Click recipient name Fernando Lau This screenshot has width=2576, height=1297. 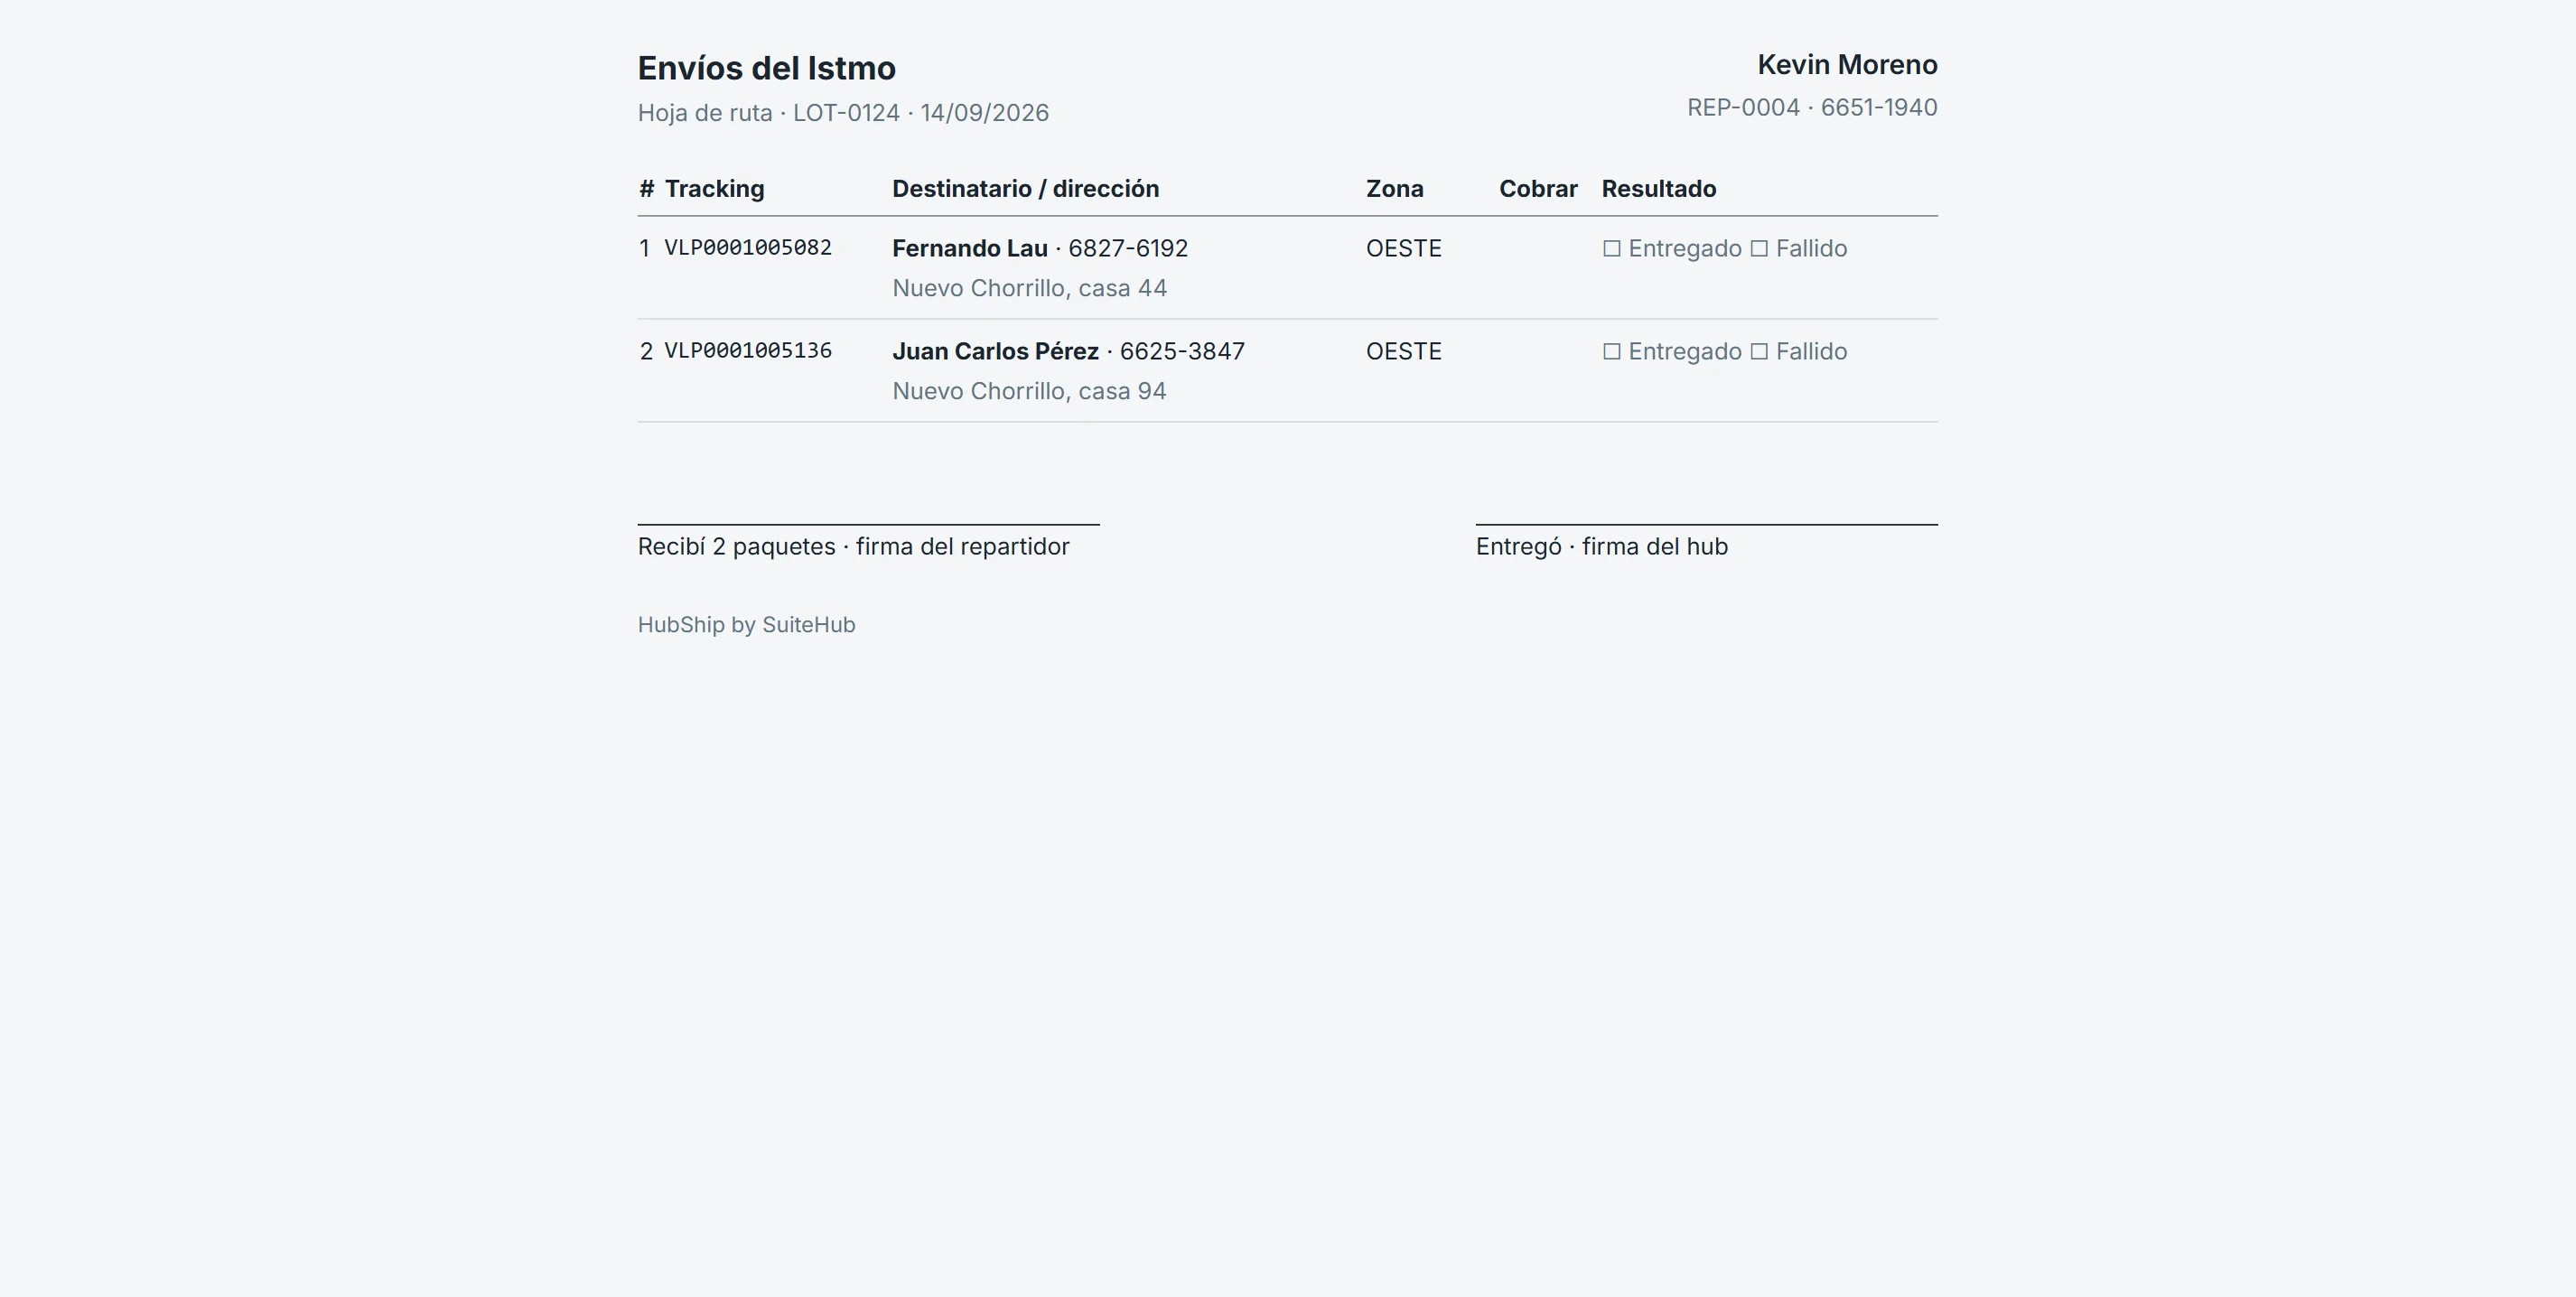(970, 248)
